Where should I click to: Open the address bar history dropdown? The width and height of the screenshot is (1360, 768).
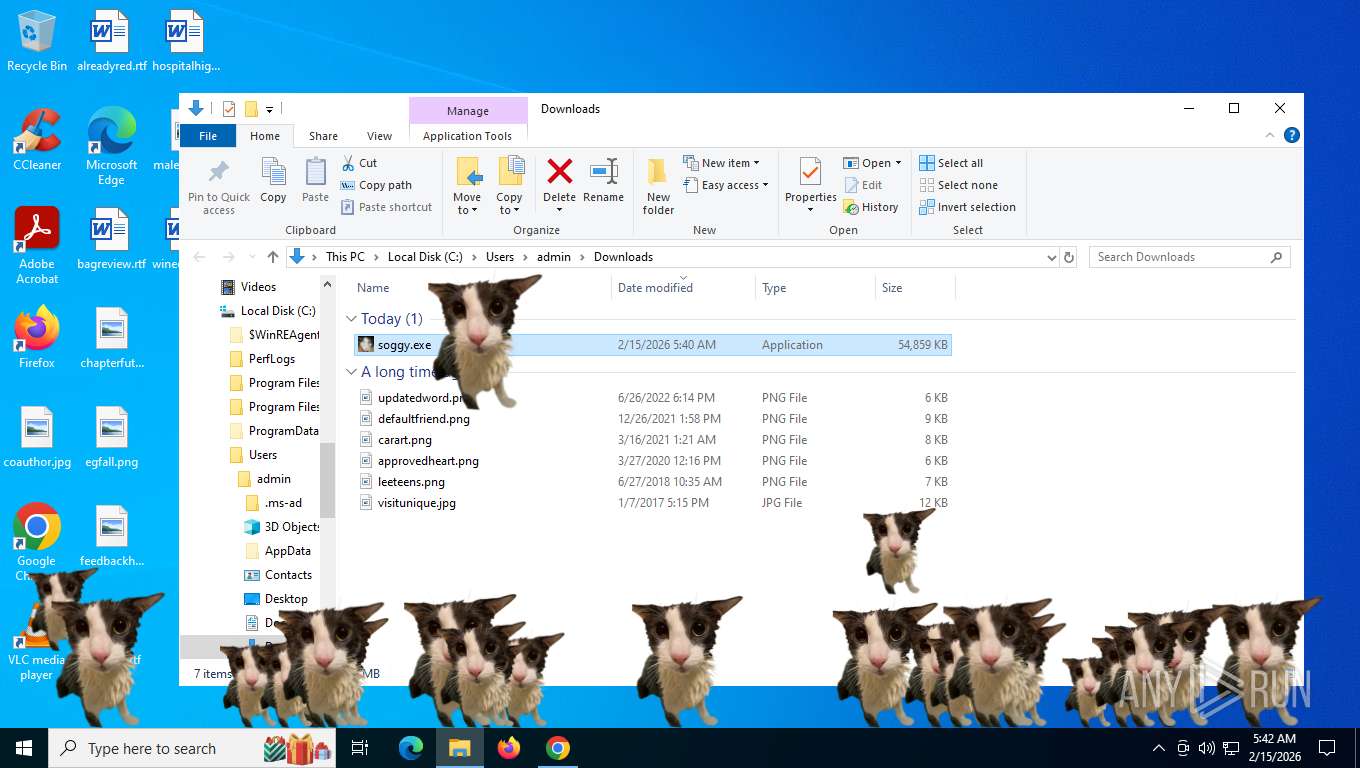tap(1051, 257)
